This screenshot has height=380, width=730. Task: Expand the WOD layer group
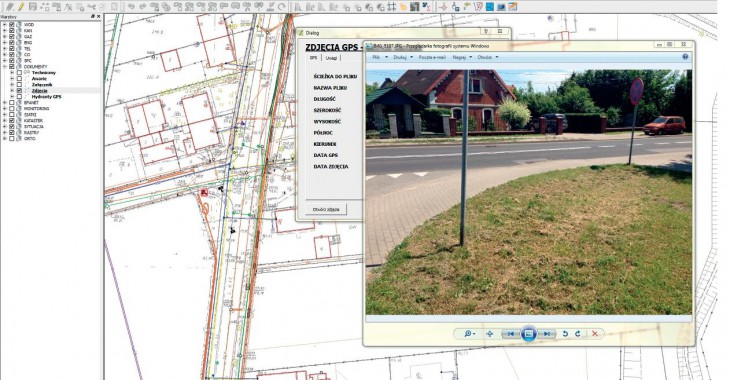[5, 25]
